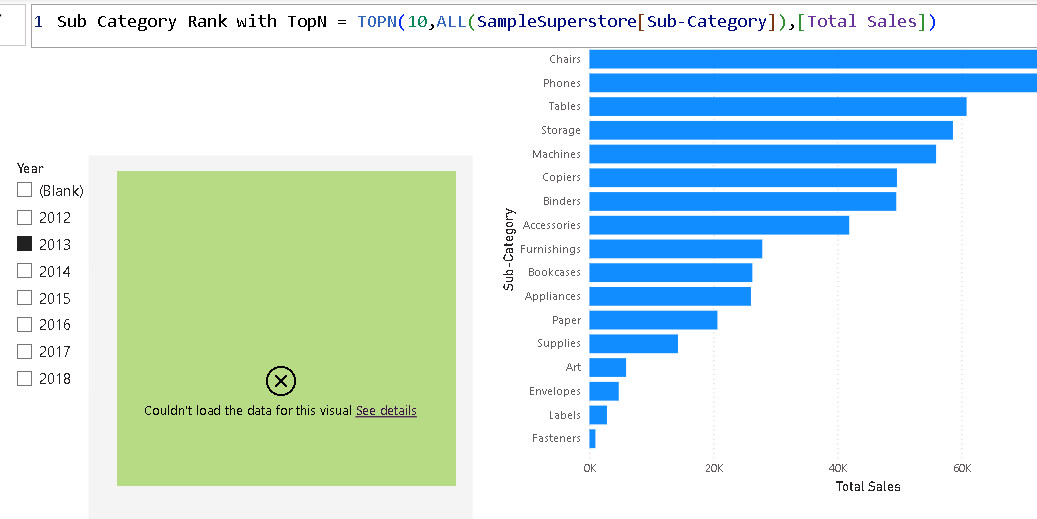Uncheck the 2013 year checkbox
The width and height of the screenshot is (1037, 519).
(25, 244)
